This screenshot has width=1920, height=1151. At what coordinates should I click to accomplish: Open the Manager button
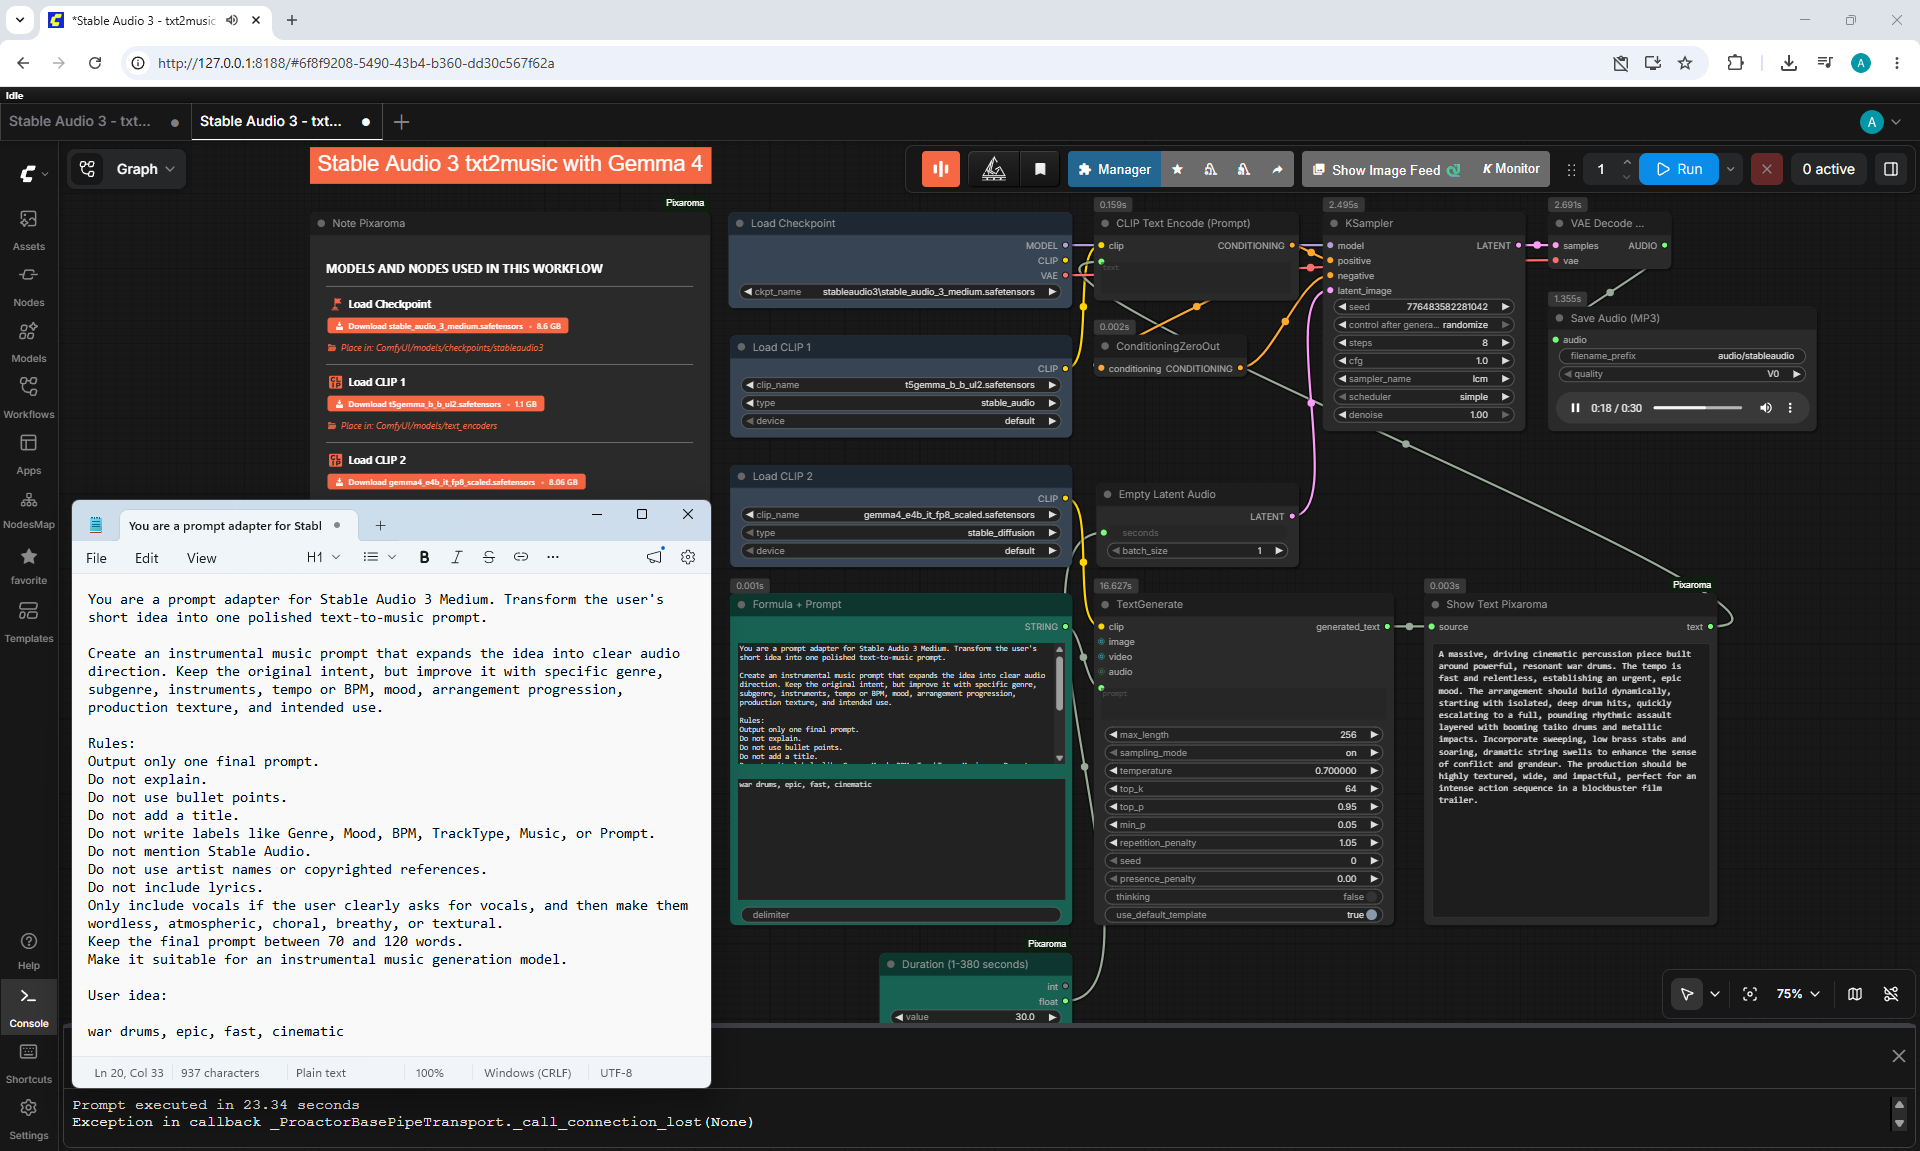coord(1114,169)
